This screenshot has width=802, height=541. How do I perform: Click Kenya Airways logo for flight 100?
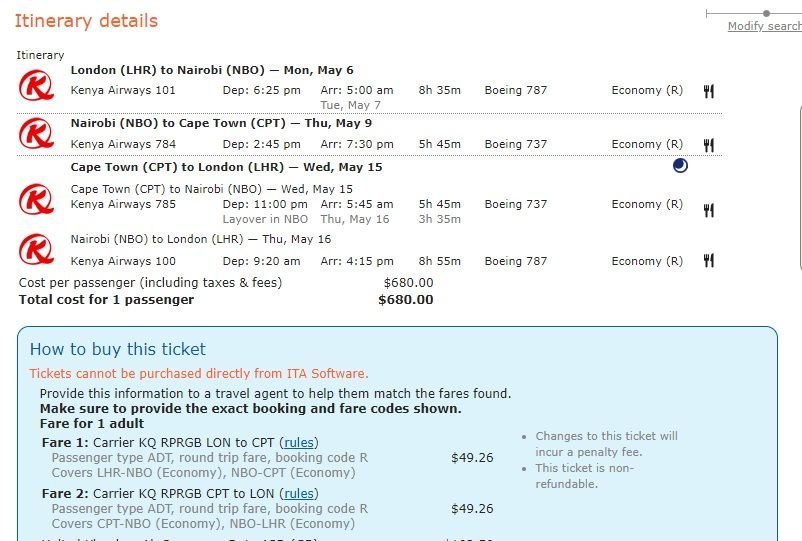tap(36, 248)
